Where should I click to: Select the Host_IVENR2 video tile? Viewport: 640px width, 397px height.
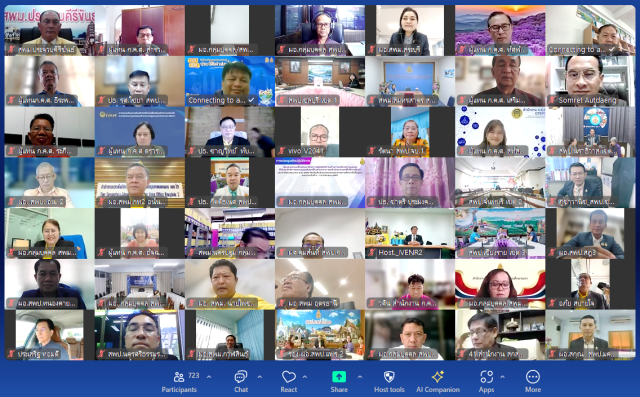410,233
